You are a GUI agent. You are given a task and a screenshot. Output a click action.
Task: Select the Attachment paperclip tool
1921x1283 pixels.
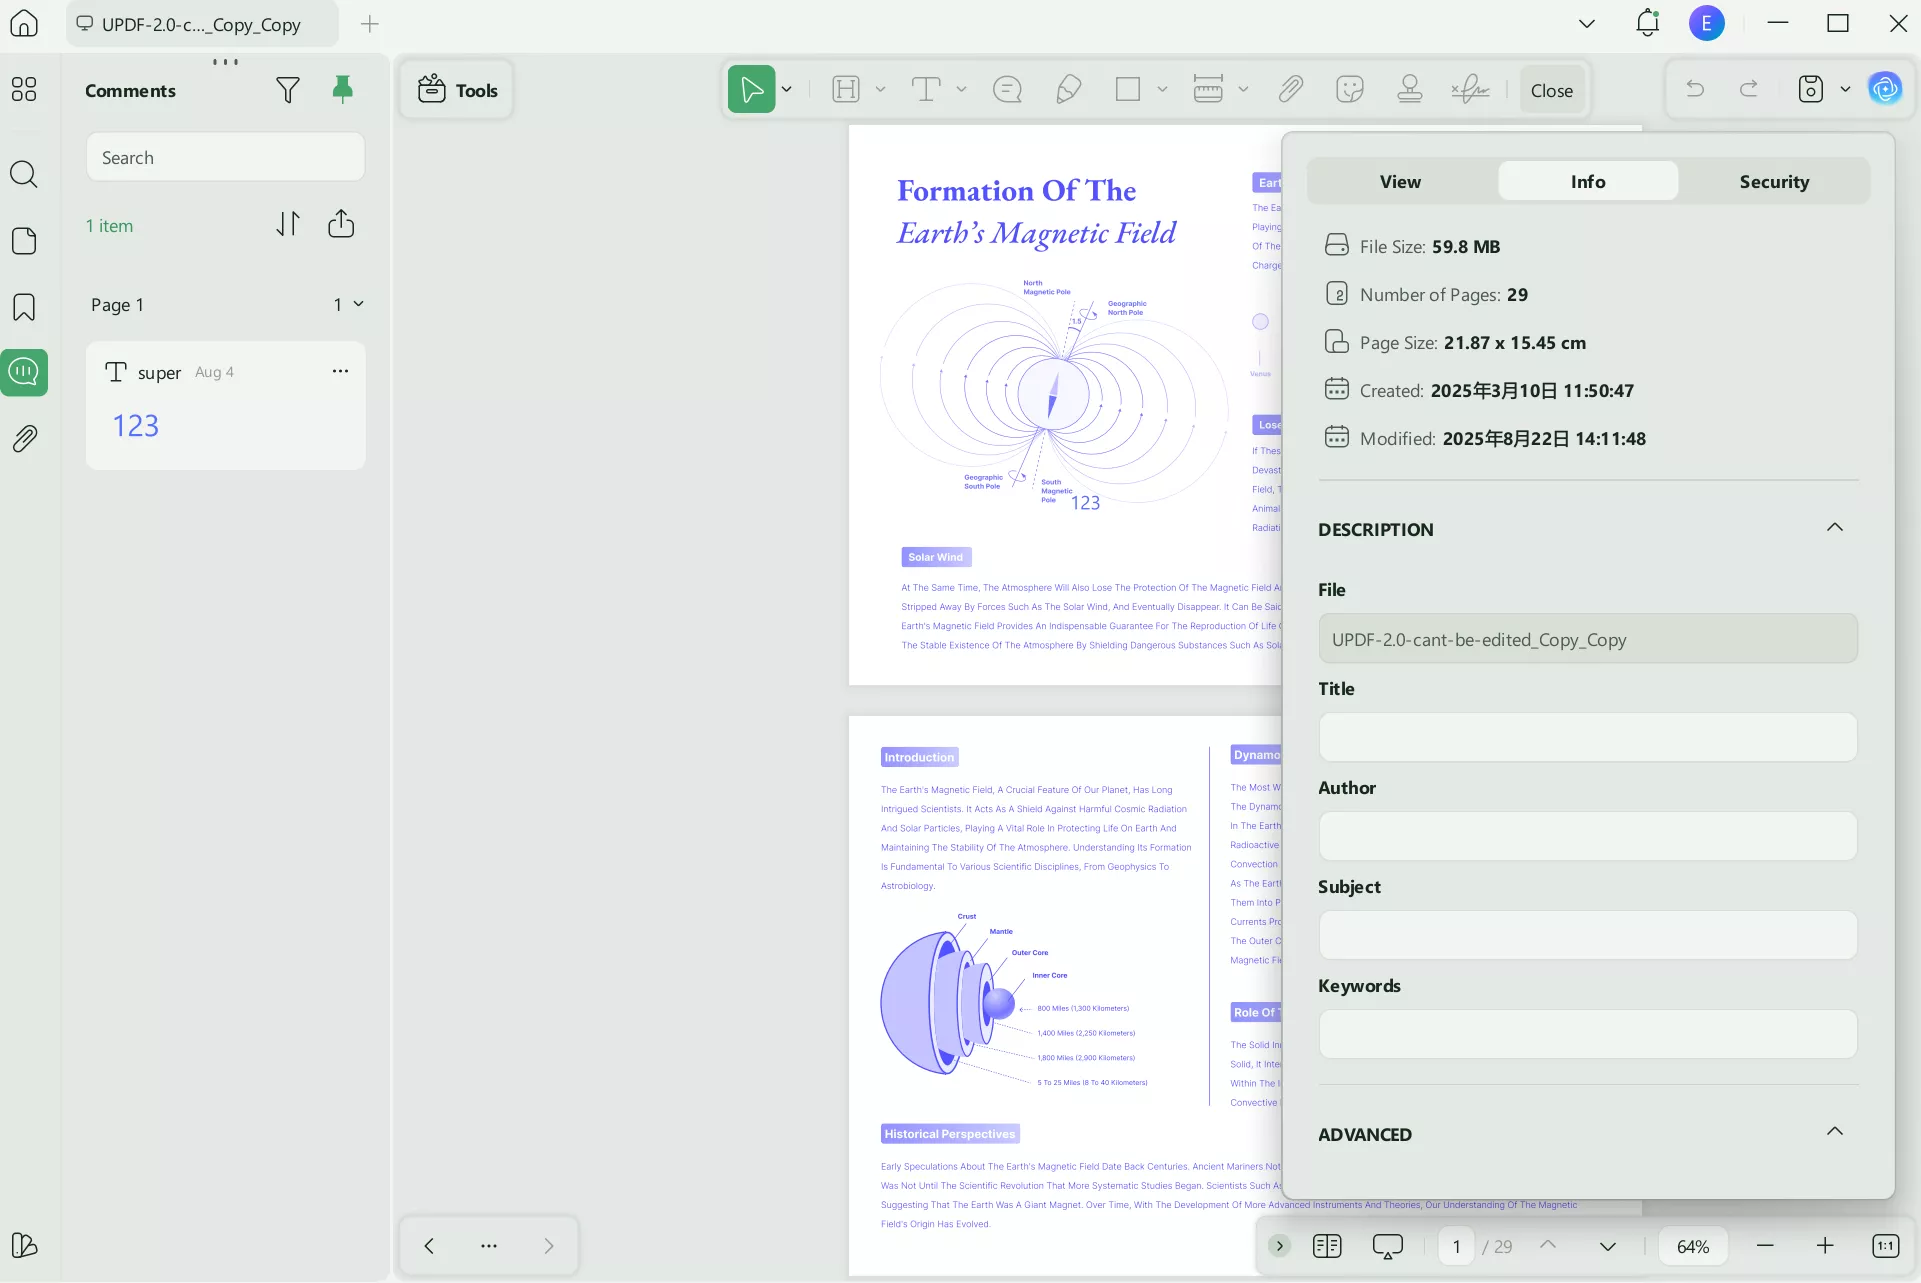click(1291, 89)
